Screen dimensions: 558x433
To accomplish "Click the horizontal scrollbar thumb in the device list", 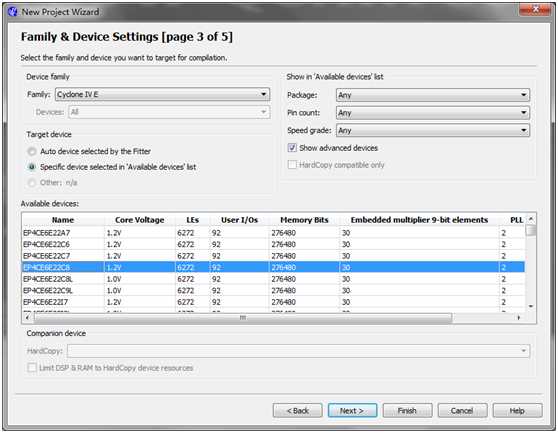I will point(243,317).
